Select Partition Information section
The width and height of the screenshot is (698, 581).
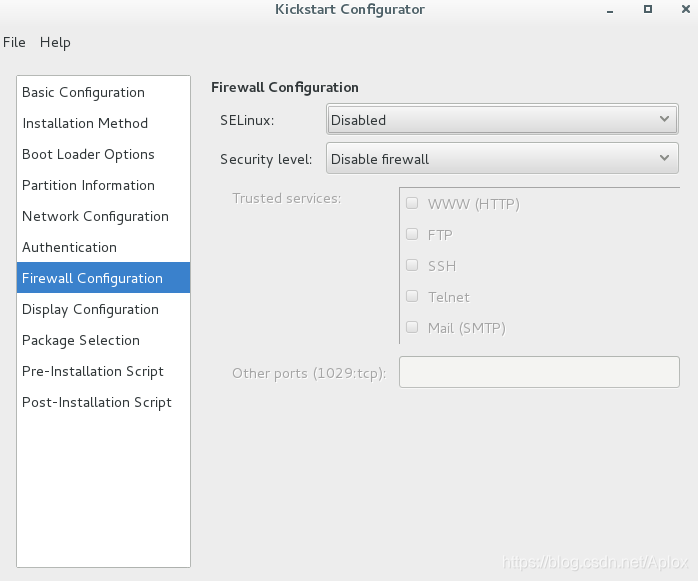[x=103, y=185]
